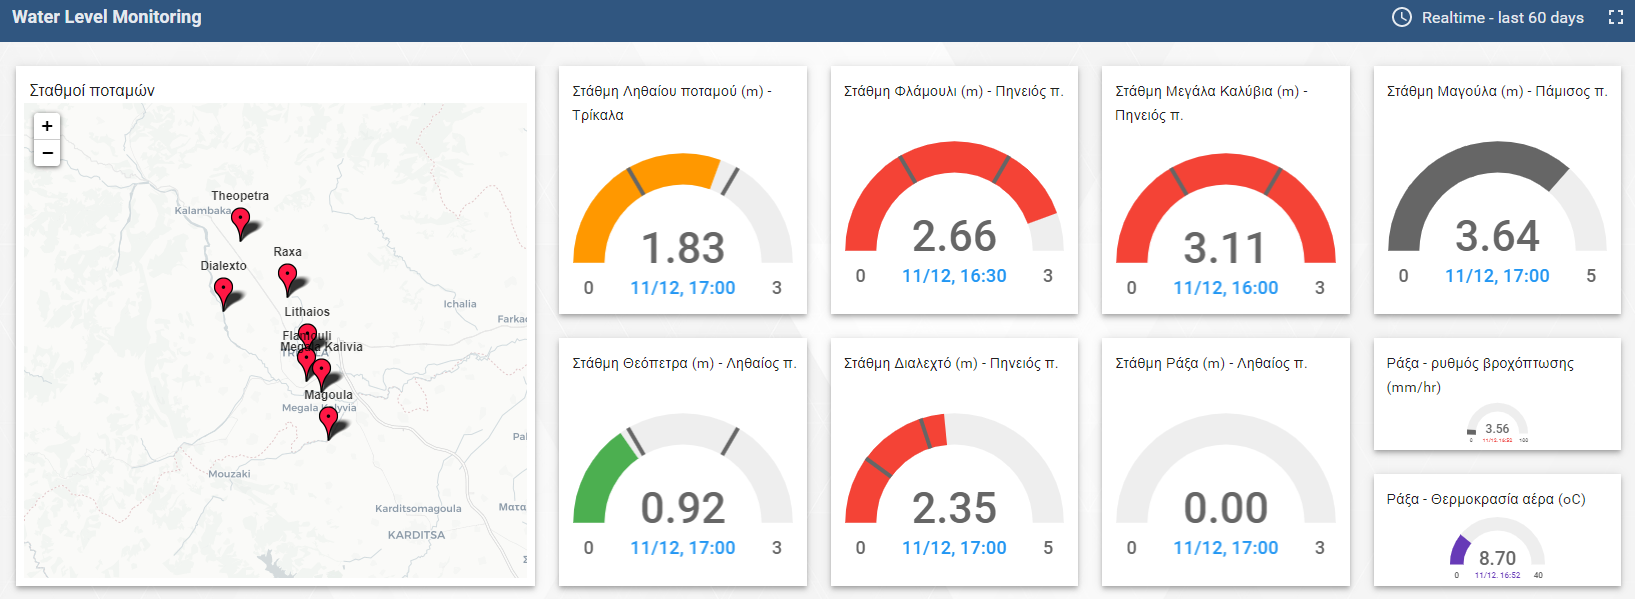
Task: Click the red Μεγάλα Καλύβια gauge arc
Action: click(1226, 170)
